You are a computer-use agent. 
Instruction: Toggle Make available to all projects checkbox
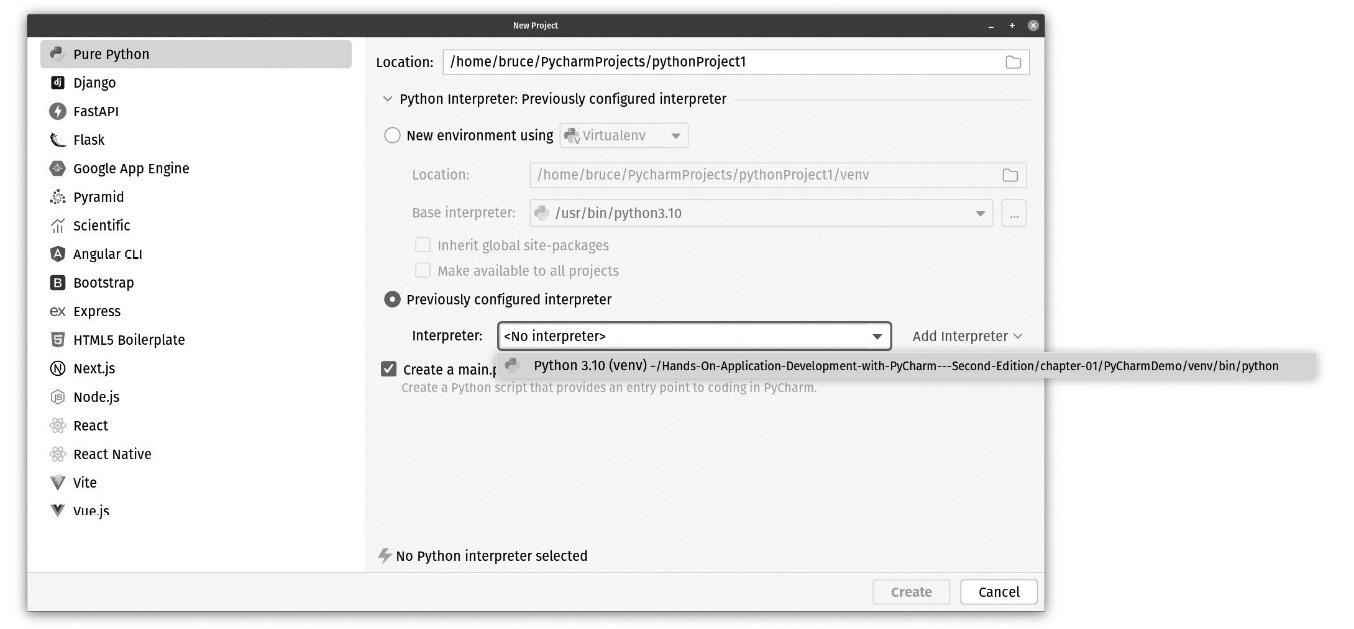click(x=422, y=270)
